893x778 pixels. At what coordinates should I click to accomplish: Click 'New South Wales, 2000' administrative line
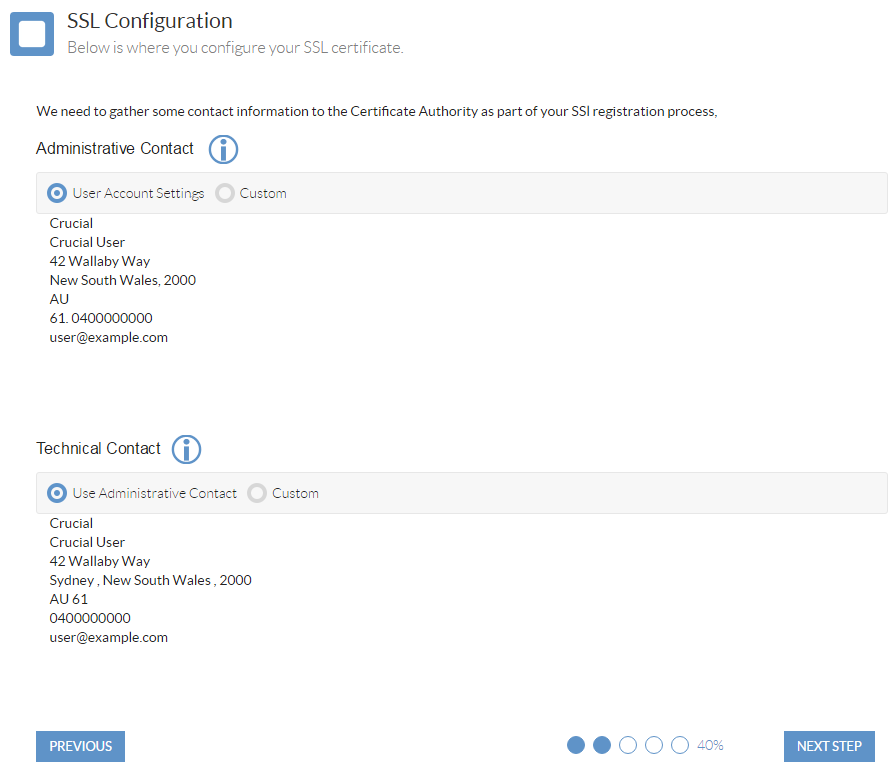[122, 280]
